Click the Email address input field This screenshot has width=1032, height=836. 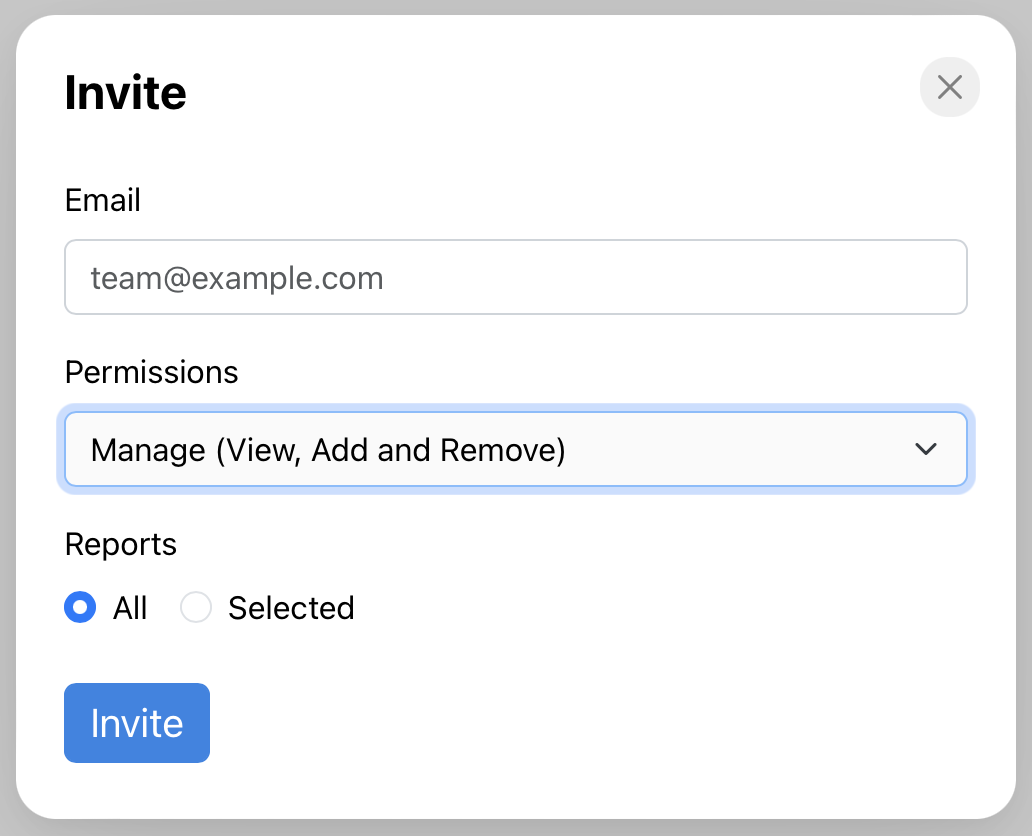pyautogui.click(x=515, y=277)
